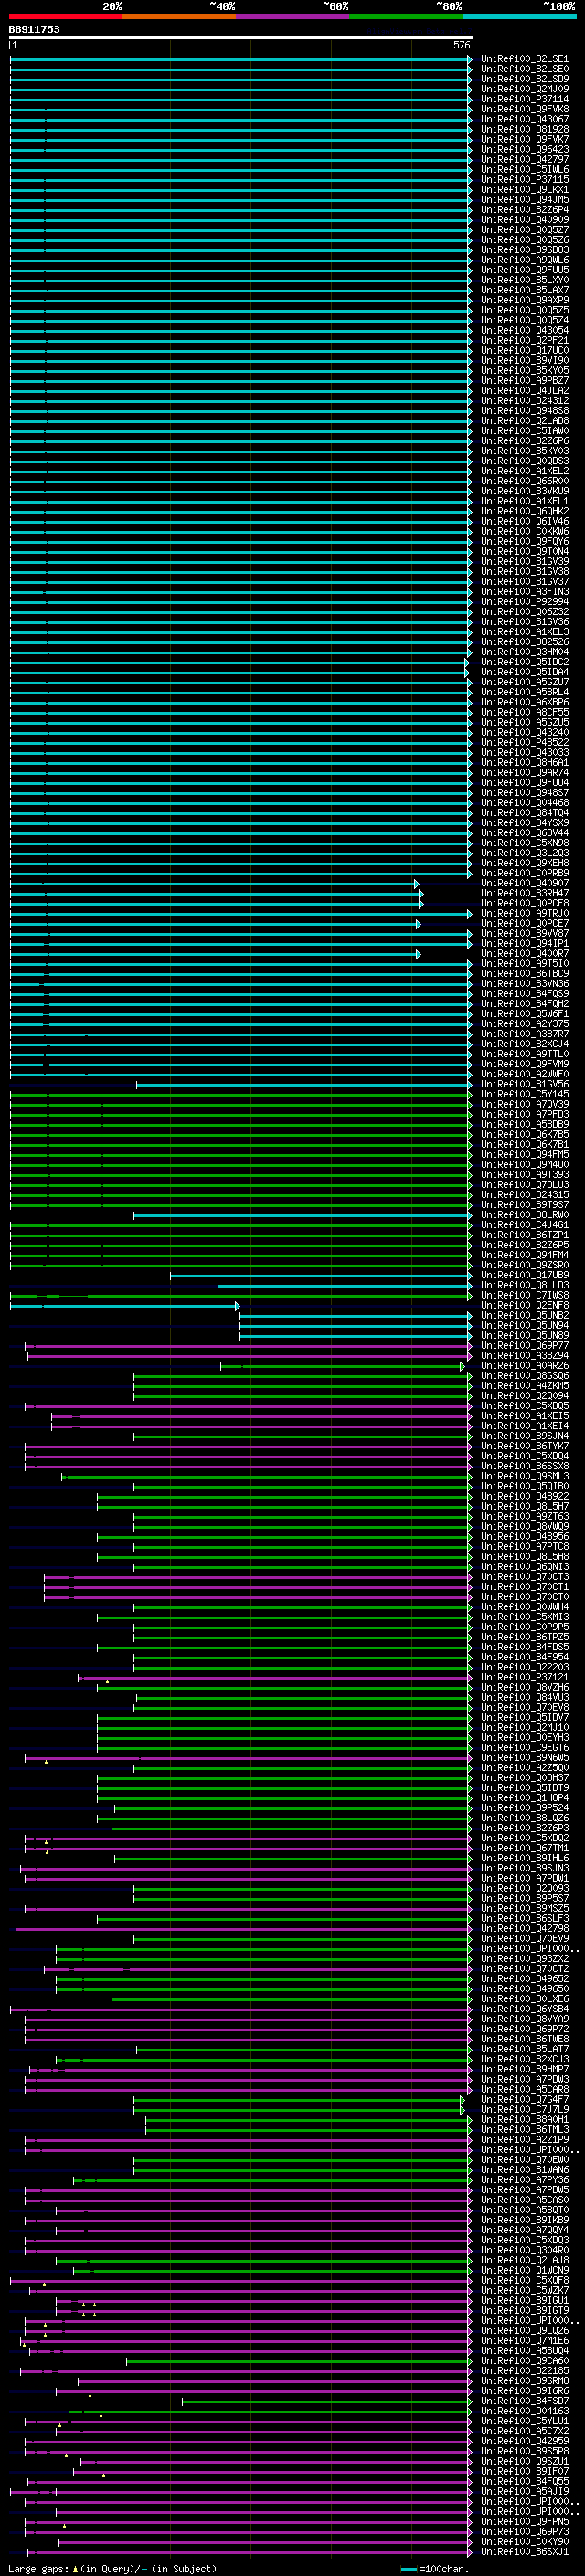Click the green ~80% identity legend segment
This screenshot has height=2576, width=585.
pos(406,16)
